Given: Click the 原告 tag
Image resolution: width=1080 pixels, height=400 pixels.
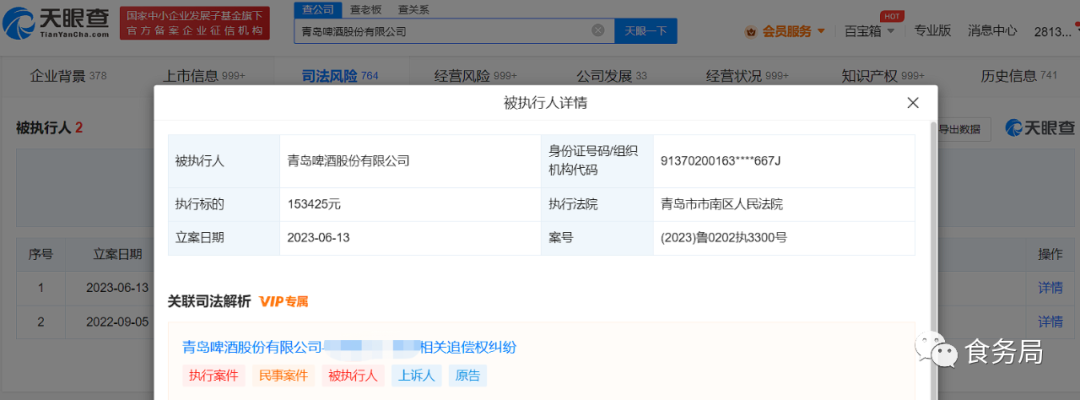Looking at the screenshot, I should point(468,375).
